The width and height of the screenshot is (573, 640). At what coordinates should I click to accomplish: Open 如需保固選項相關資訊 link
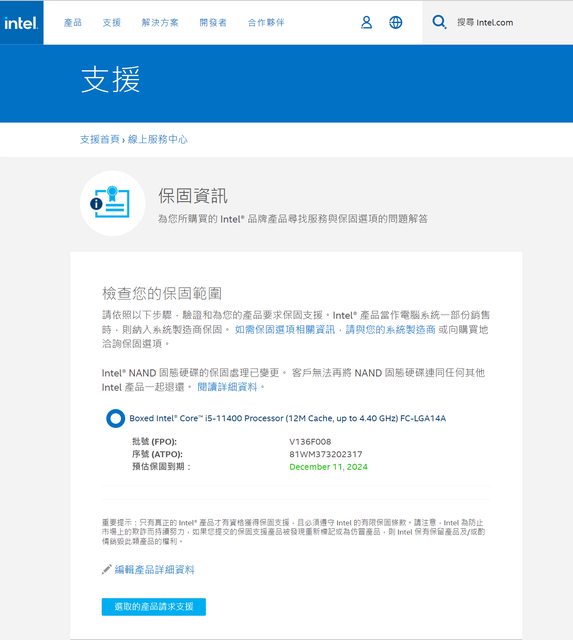(285, 329)
